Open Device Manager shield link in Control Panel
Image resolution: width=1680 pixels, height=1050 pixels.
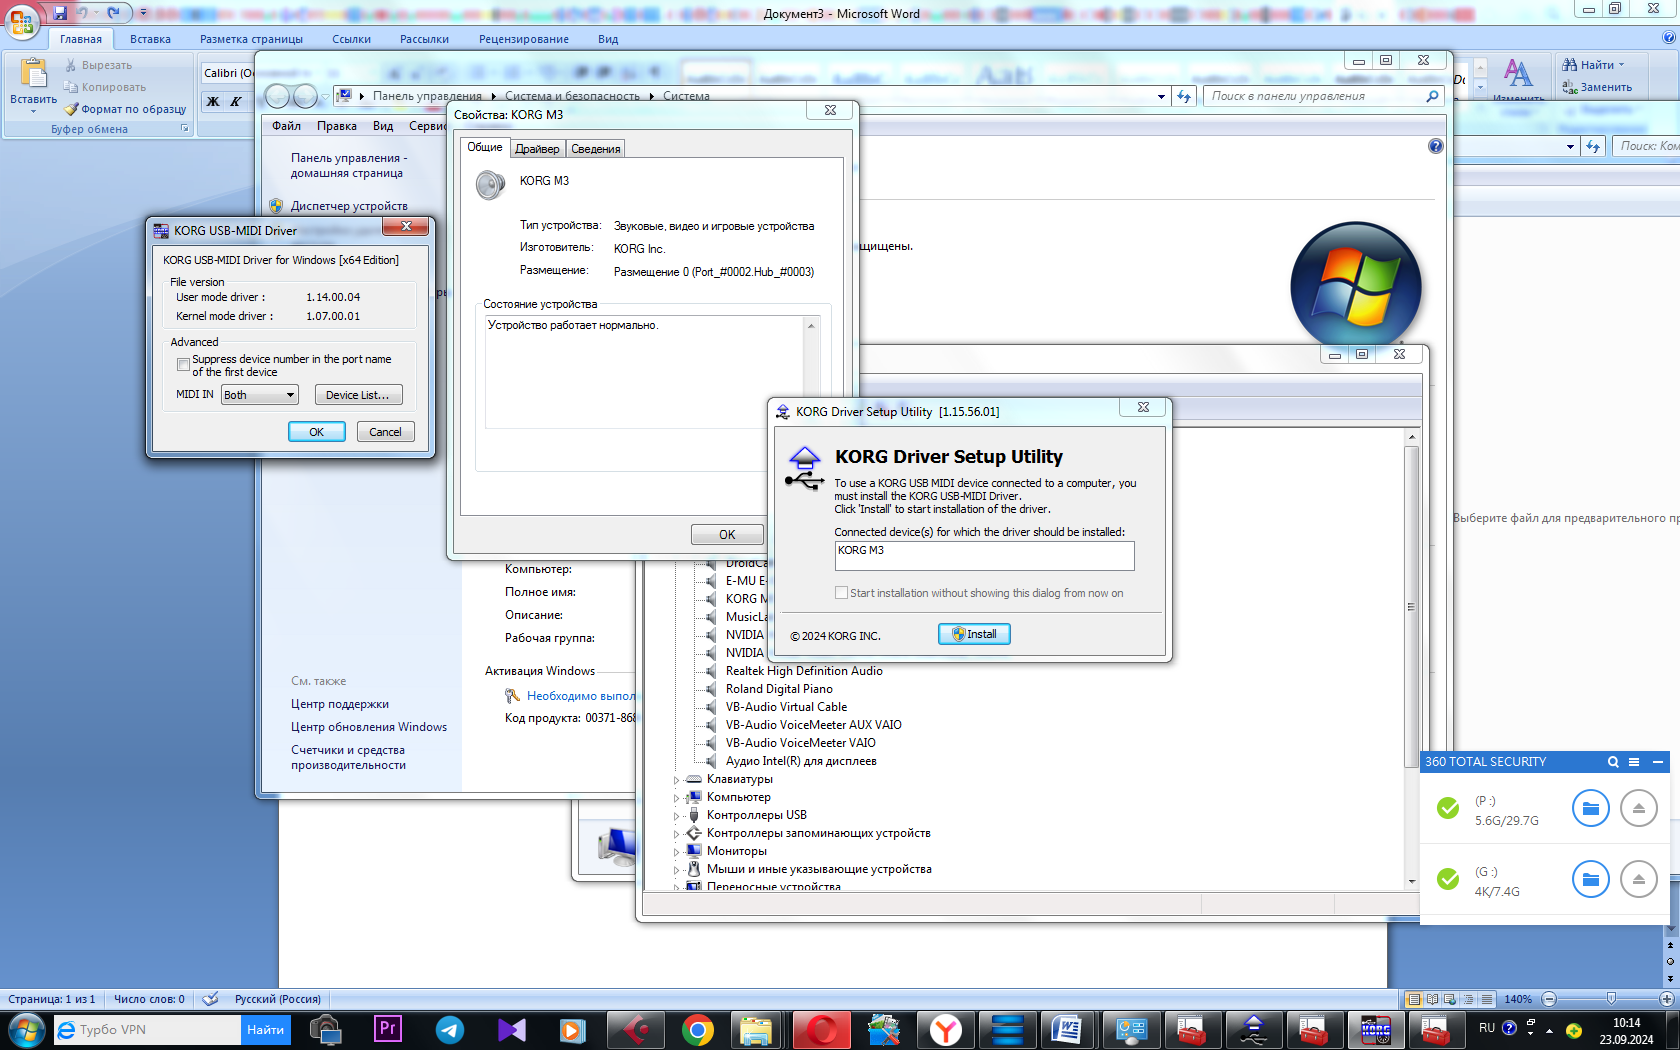coord(349,206)
